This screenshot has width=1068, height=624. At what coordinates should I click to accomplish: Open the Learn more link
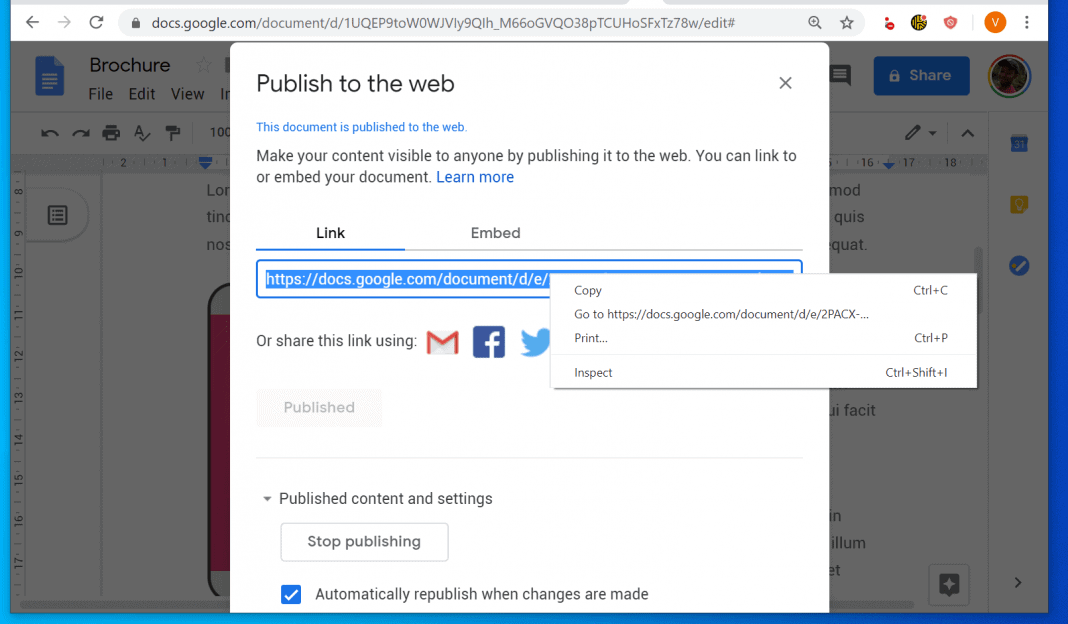(475, 177)
